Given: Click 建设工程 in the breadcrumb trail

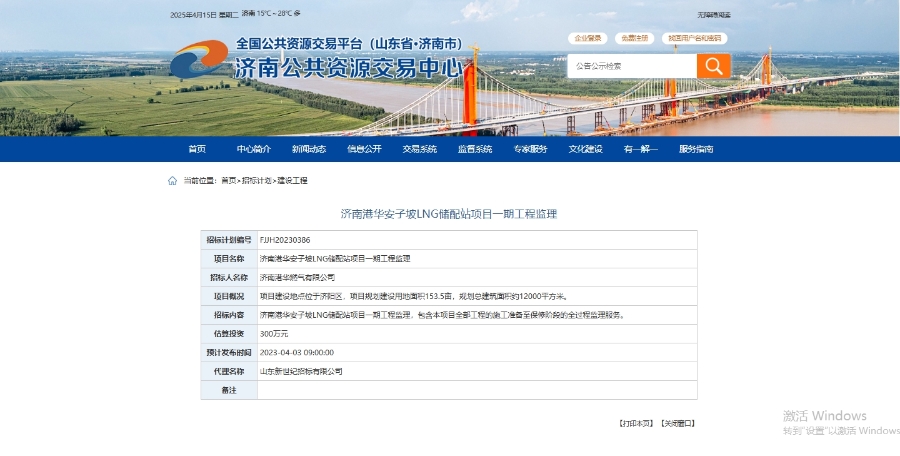Looking at the screenshot, I should (x=292, y=181).
